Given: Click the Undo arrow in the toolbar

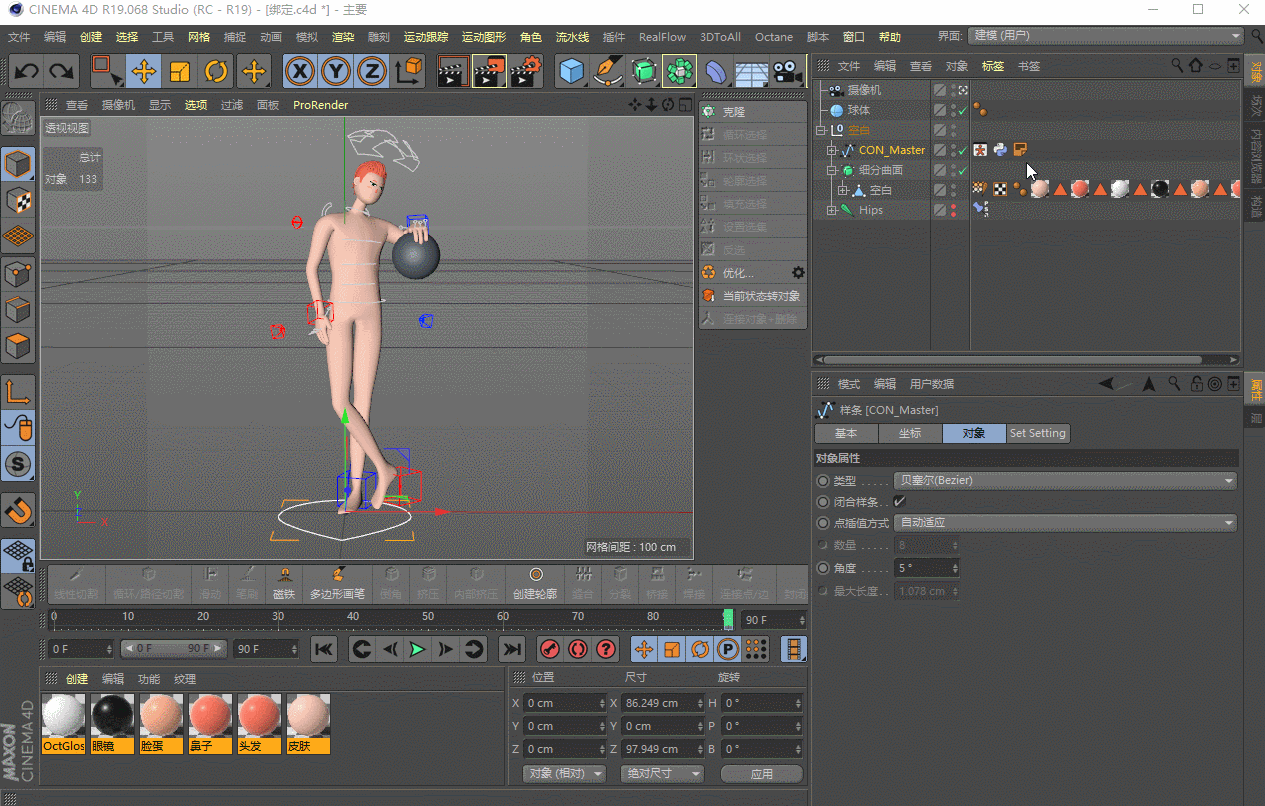Looking at the screenshot, I should [x=27, y=71].
